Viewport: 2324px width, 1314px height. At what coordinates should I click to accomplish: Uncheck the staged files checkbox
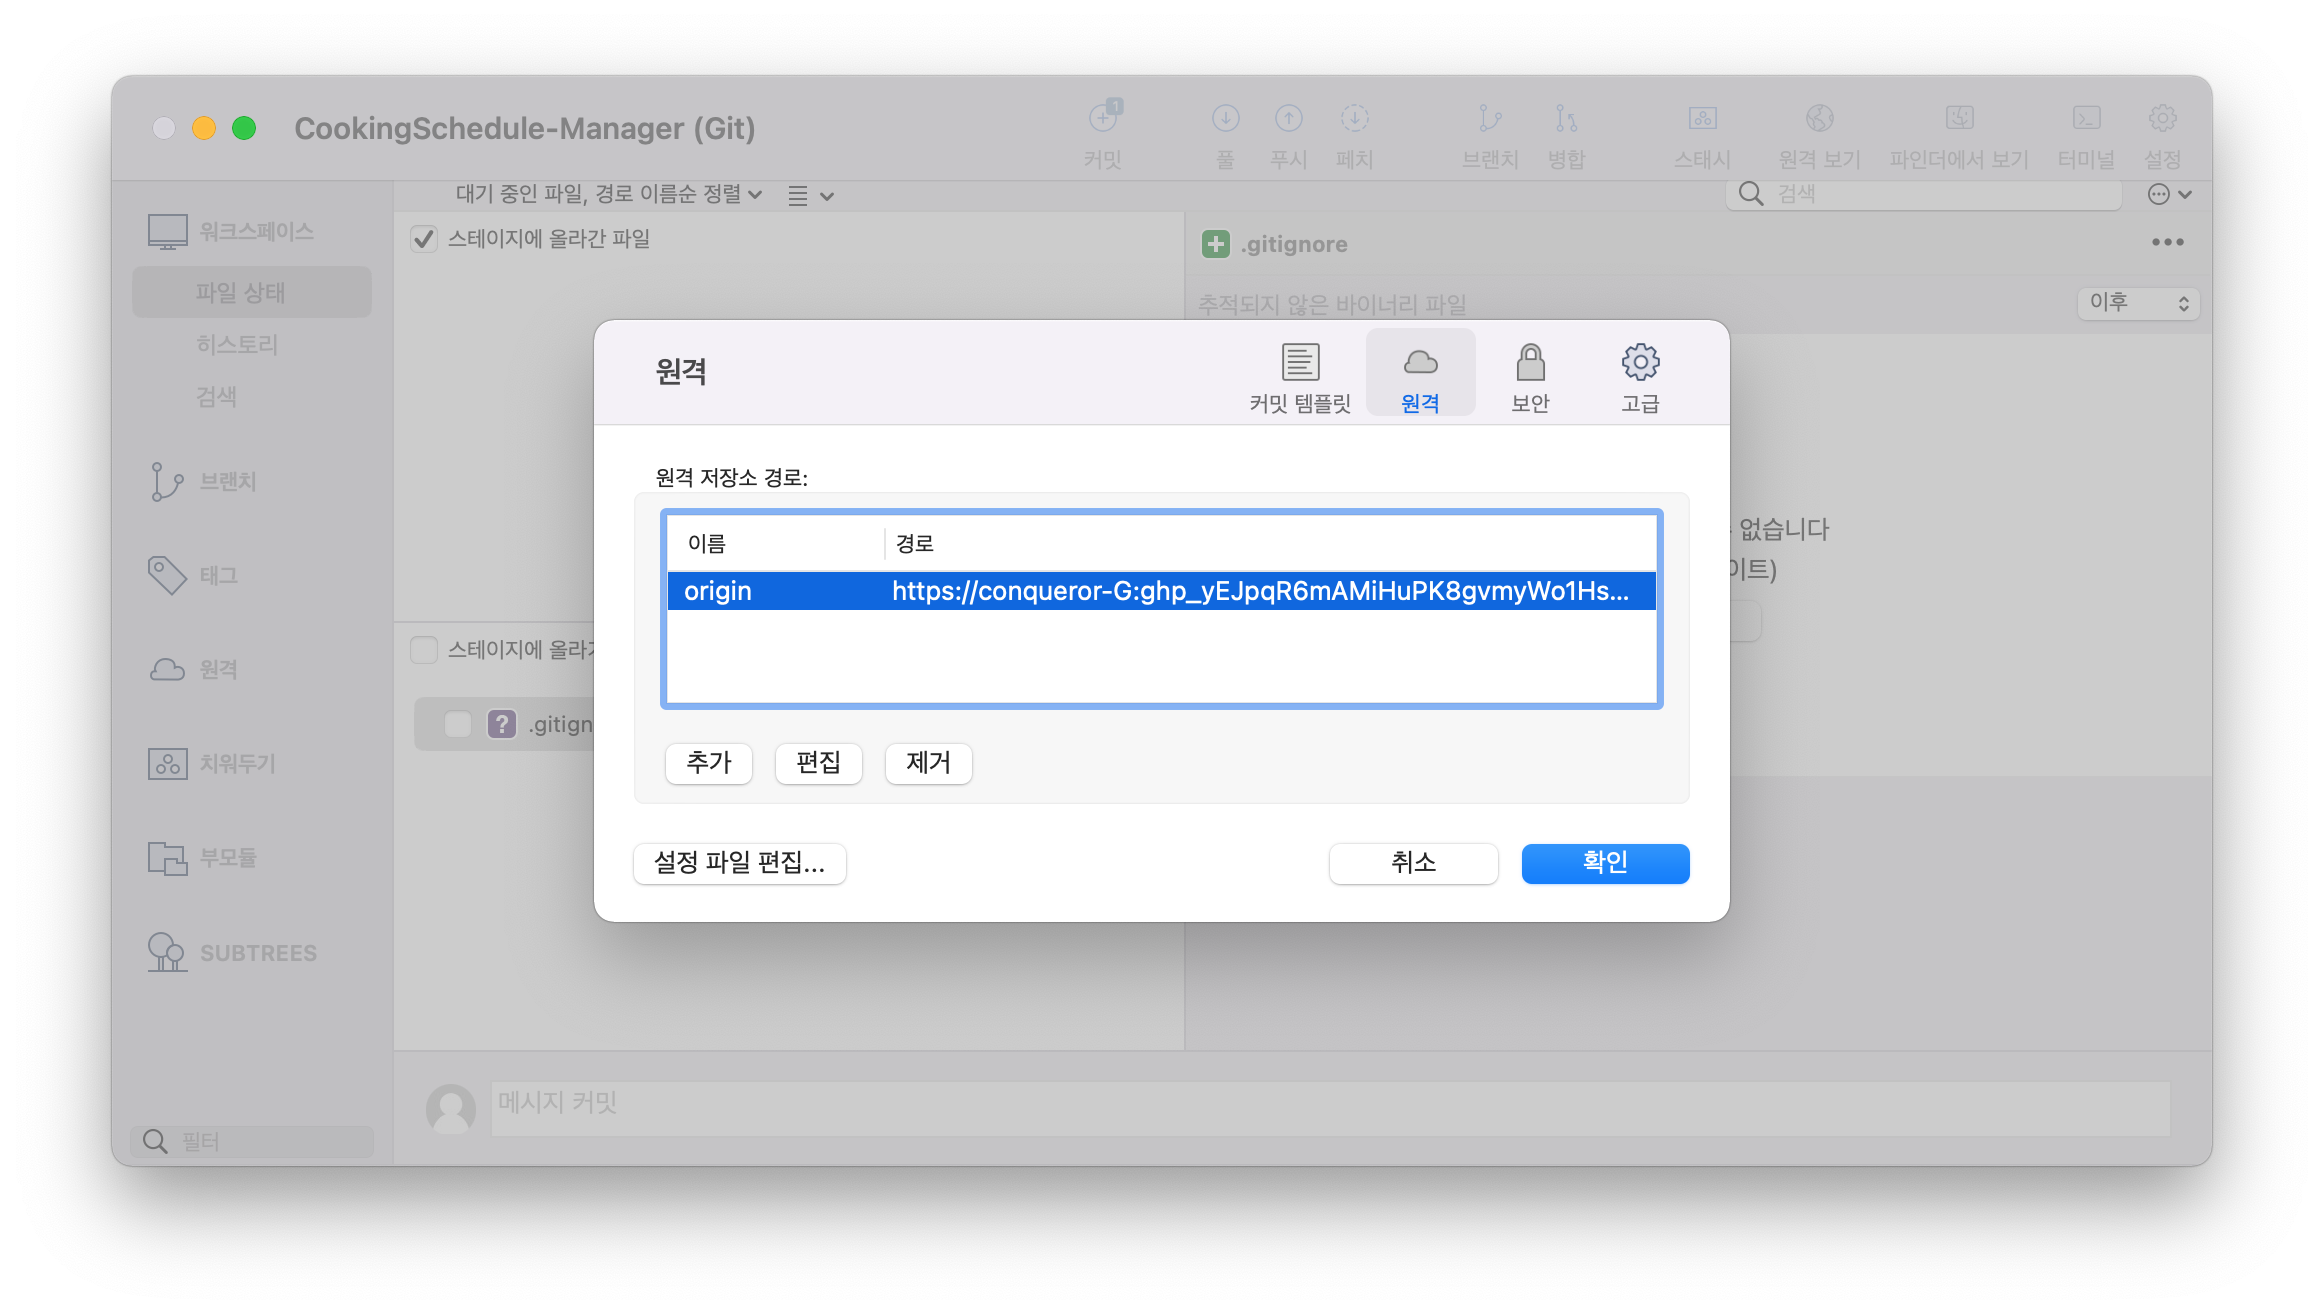coord(424,239)
